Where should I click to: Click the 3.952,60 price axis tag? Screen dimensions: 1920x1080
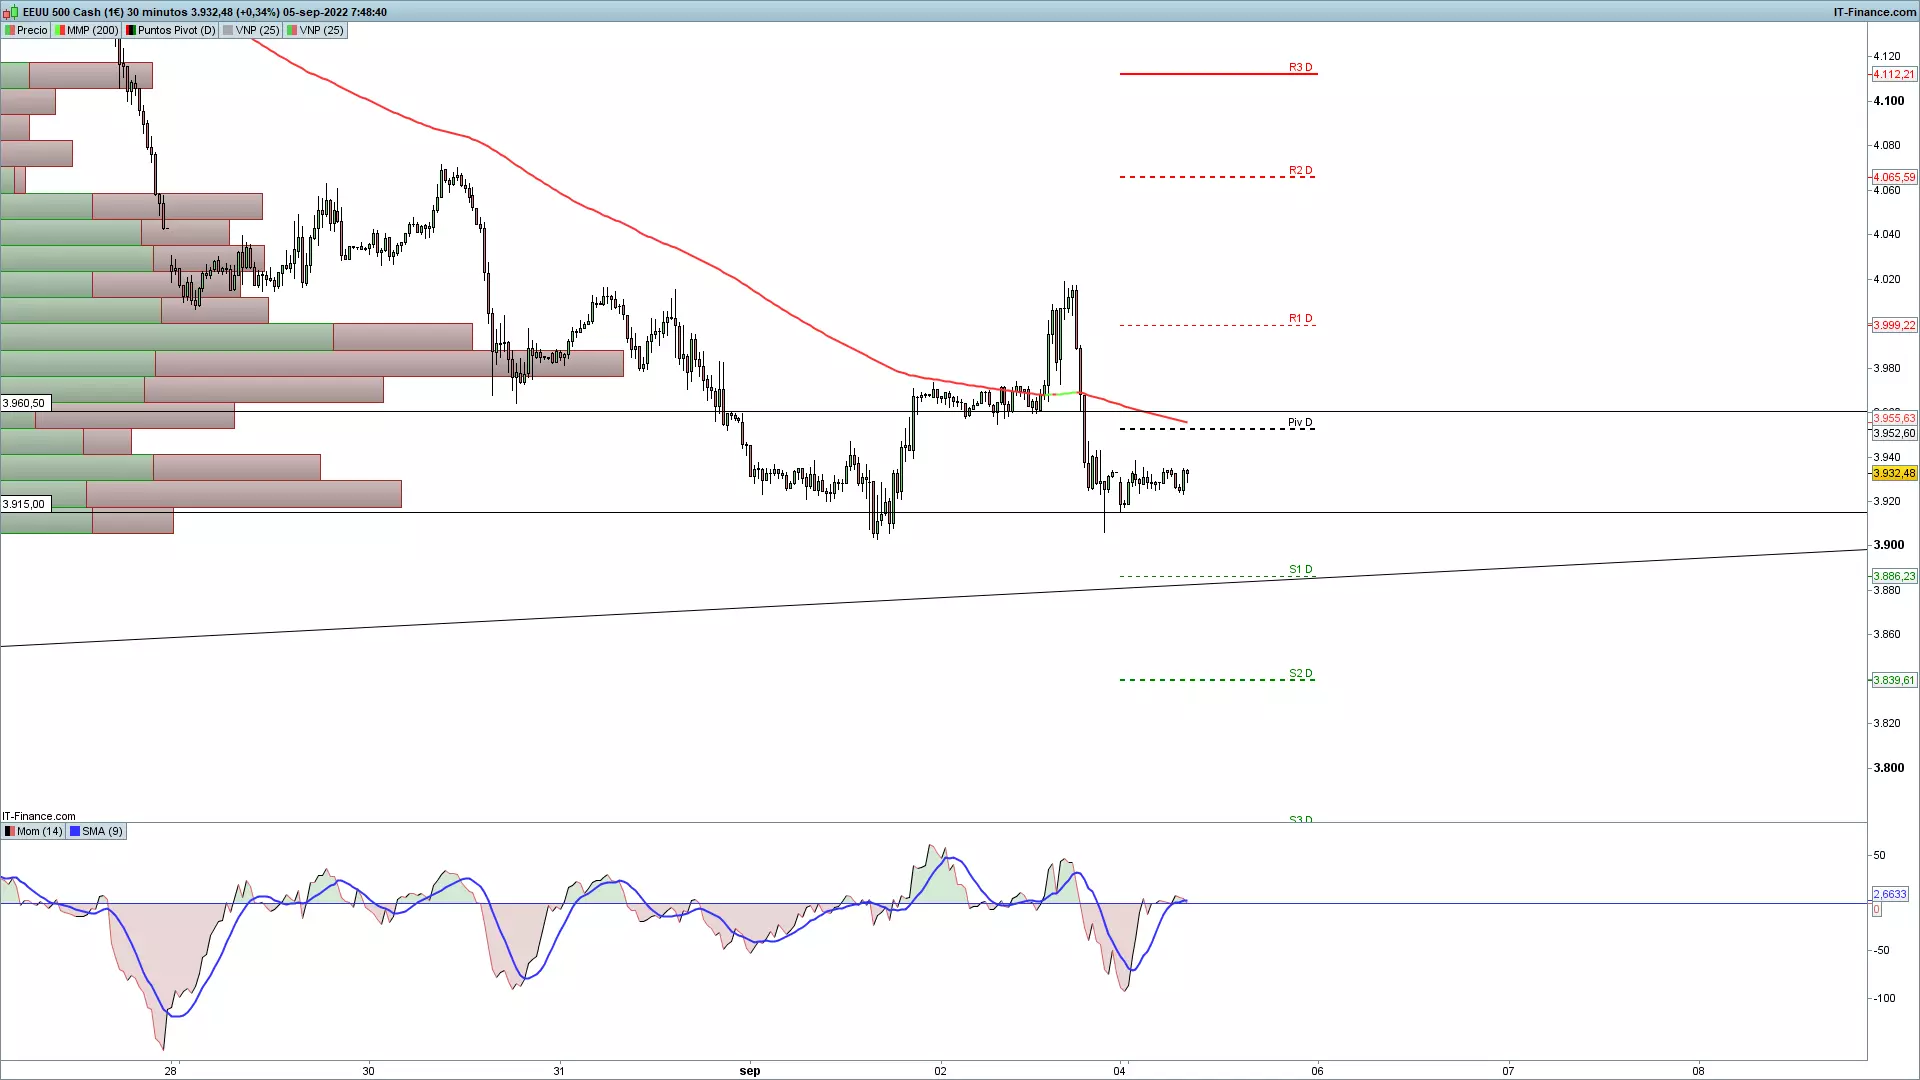(x=1894, y=433)
